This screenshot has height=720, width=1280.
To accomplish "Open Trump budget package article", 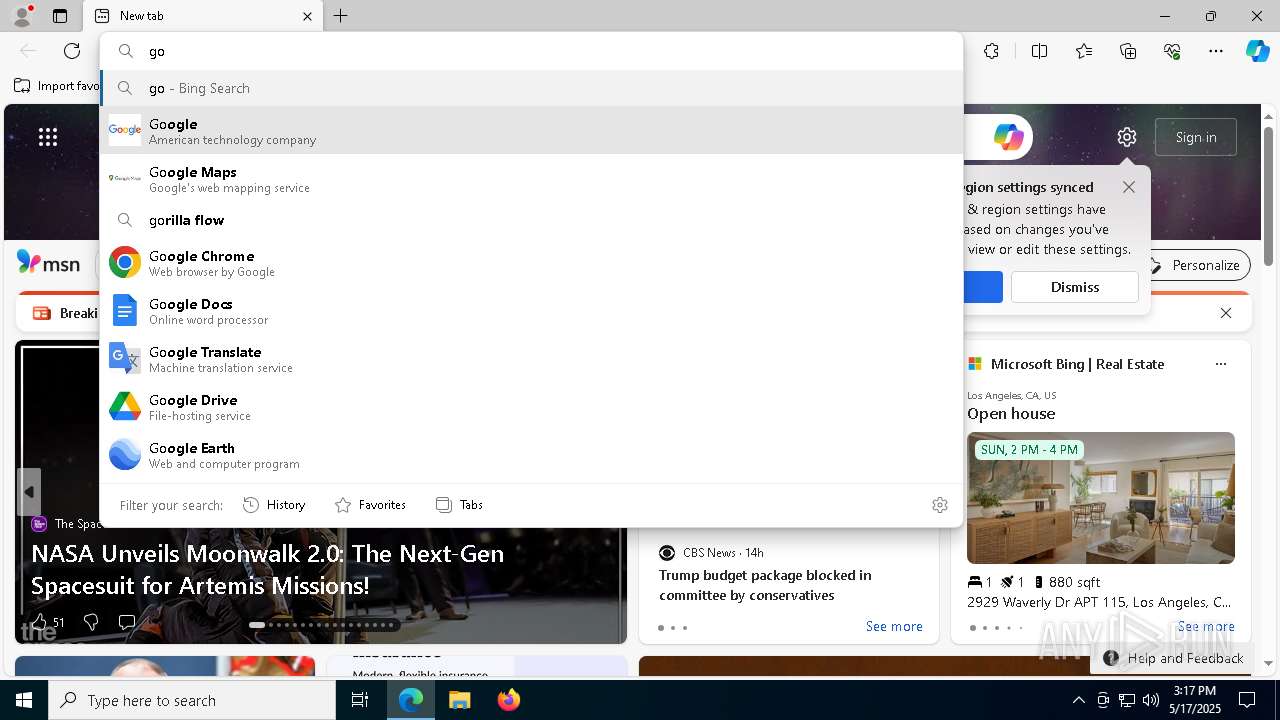I will pos(765,585).
